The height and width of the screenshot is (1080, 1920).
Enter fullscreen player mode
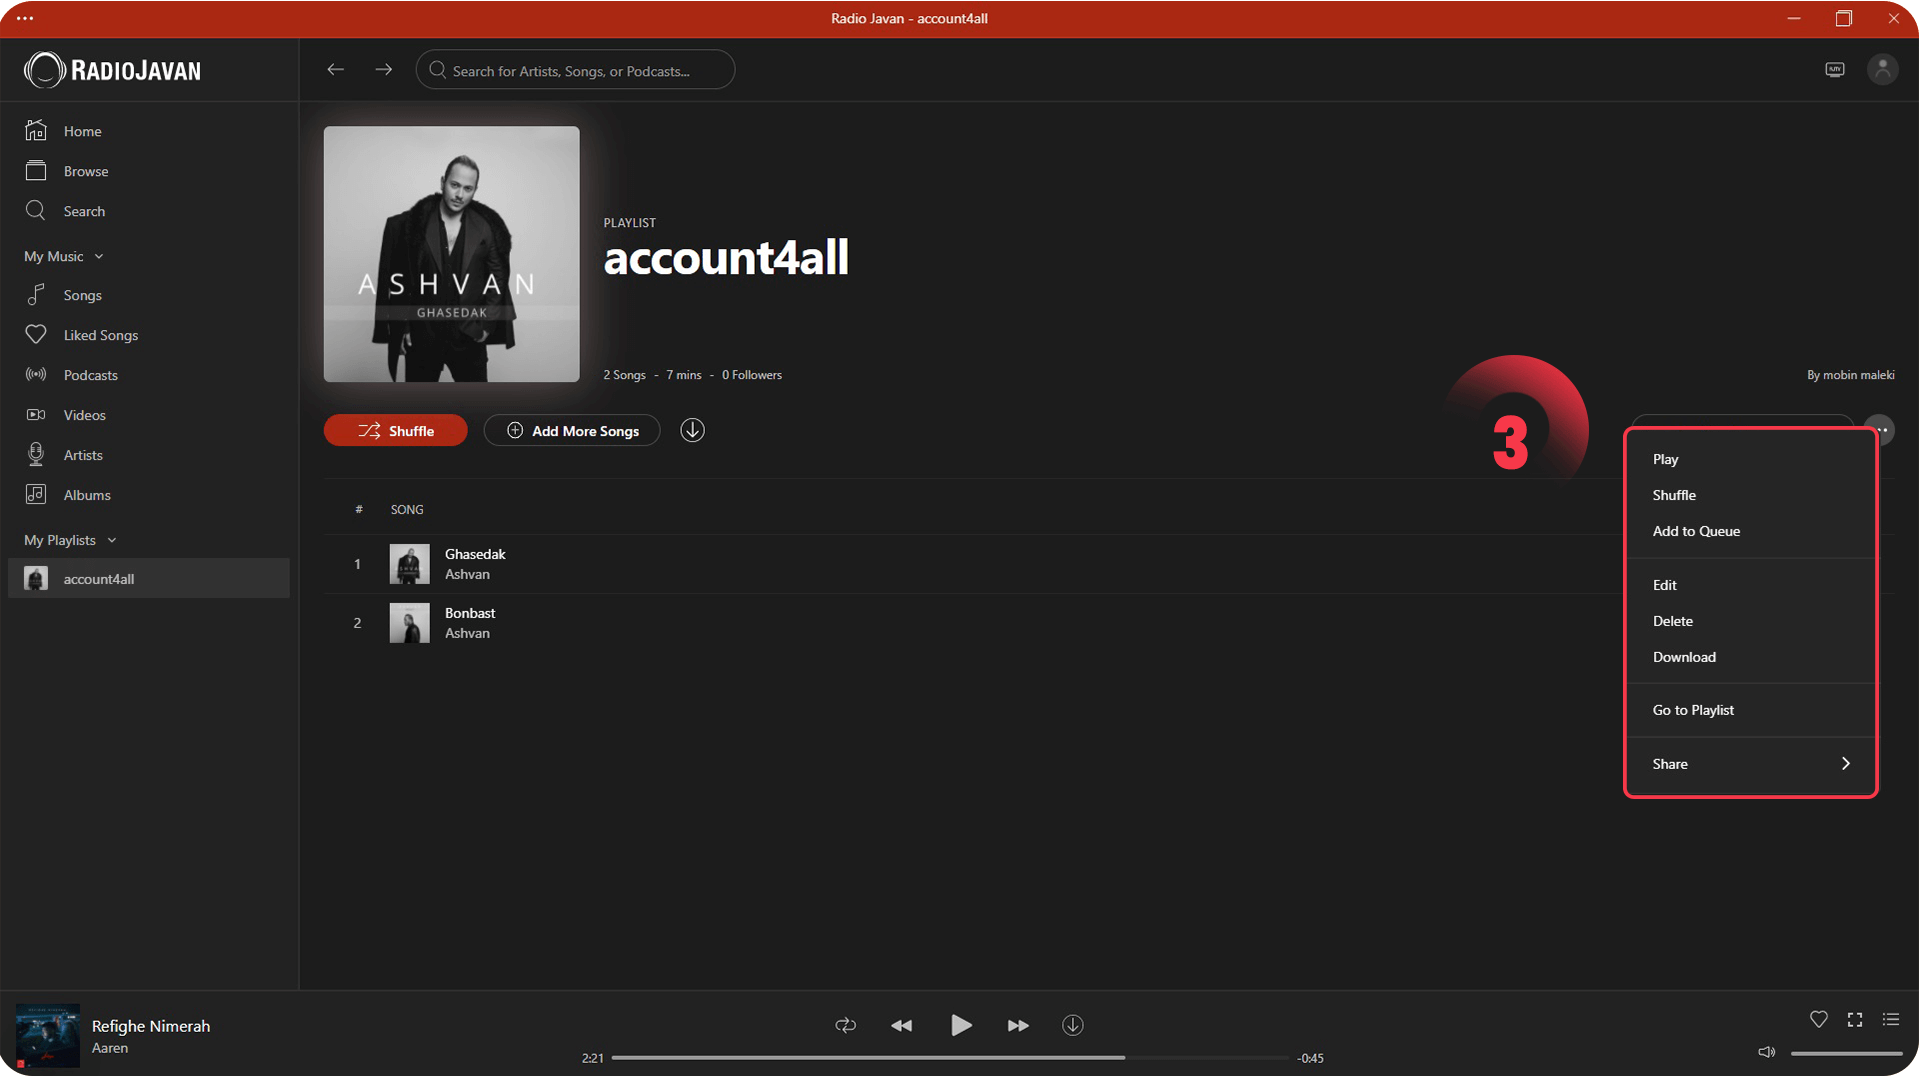1855,1019
